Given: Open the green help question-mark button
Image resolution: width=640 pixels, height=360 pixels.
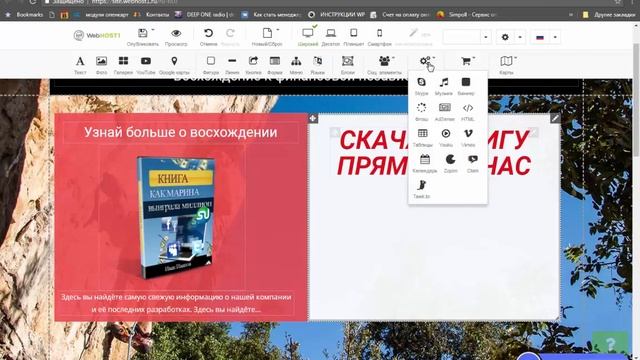Looking at the screenshot, I should (610, 343).
